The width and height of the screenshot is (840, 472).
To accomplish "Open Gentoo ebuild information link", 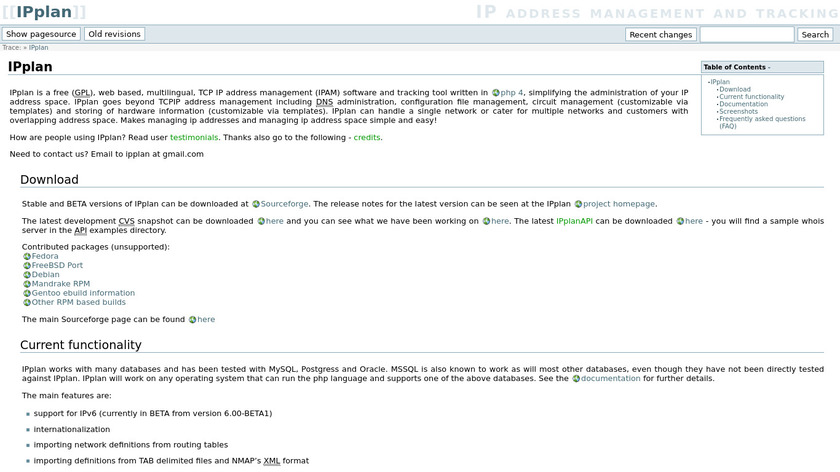I will pyautogui.click(x=83, y=294).
